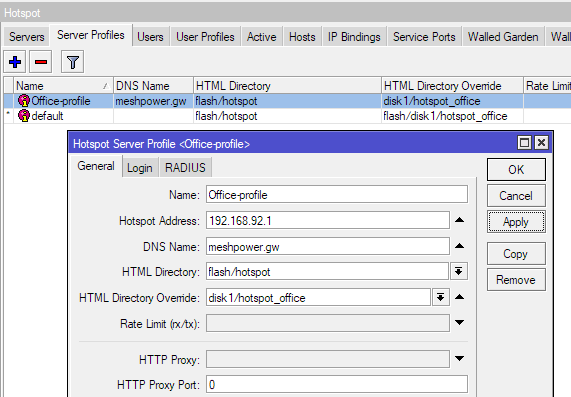Select the Office-profile table row name
Image resolution: width=571 pixels, height=397 pixels.
(61, 101)
